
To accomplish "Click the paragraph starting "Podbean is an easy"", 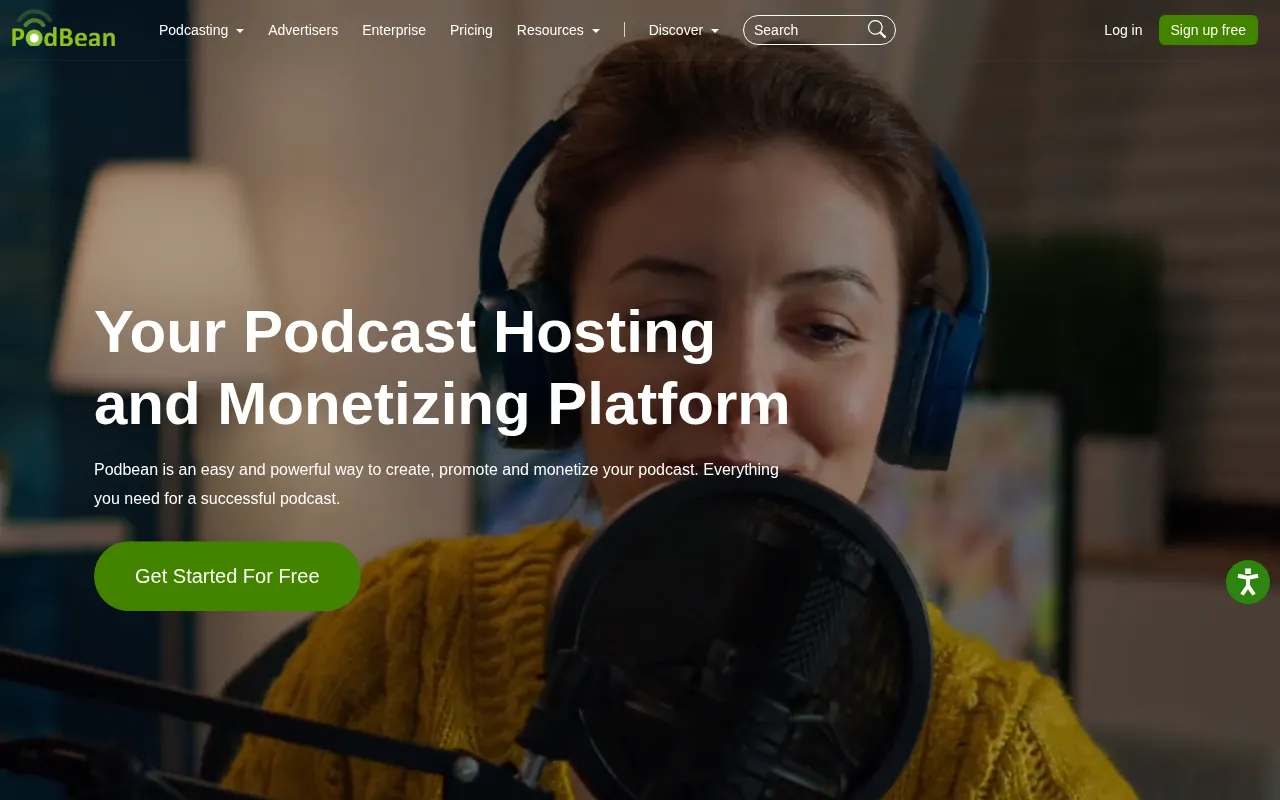I will [x=436, y=484].
